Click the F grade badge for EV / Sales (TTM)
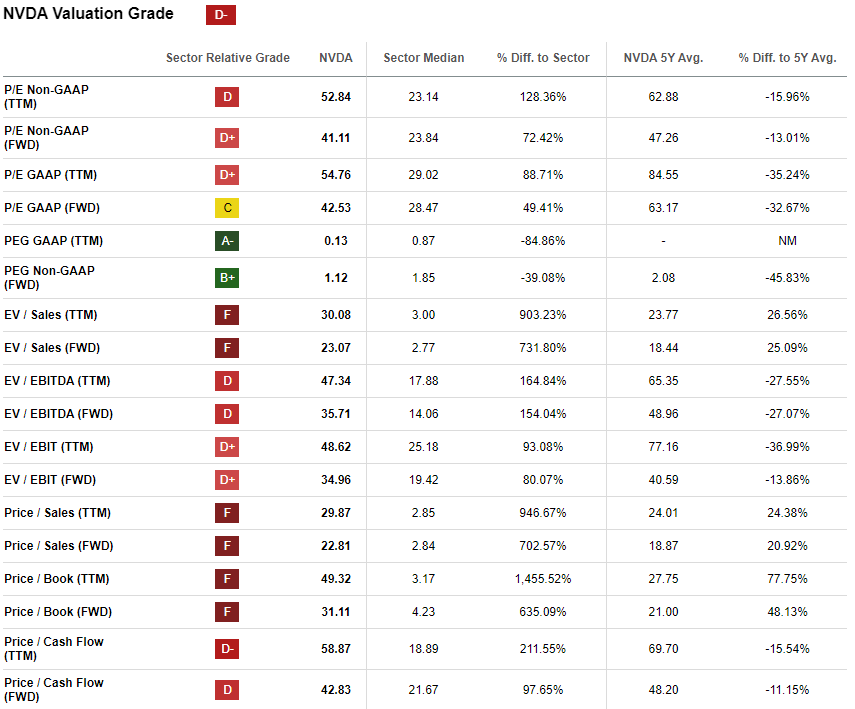The image size is (855, 709). [x=227, y=315]
